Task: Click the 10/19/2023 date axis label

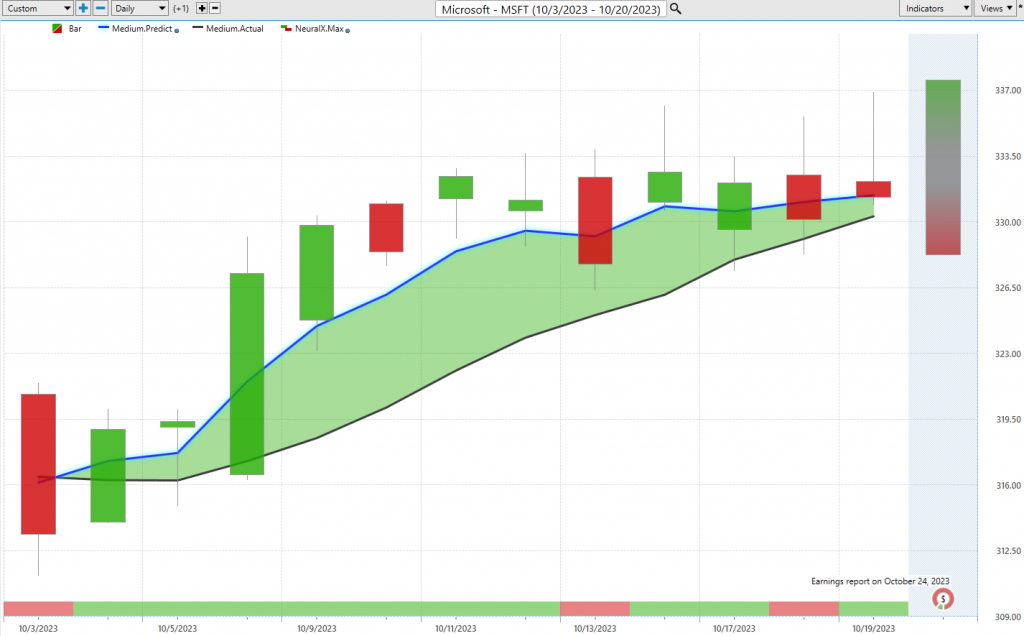Action: [x=873, y=628]
